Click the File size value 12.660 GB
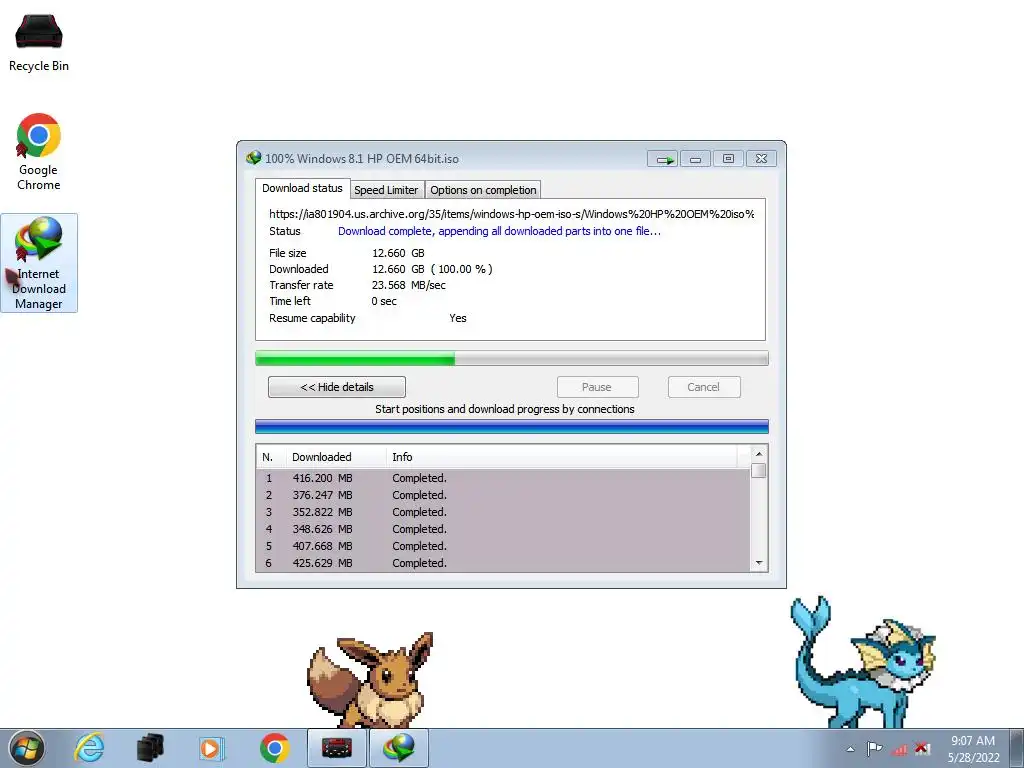1024x768 pixels. [x=398, y=253]
